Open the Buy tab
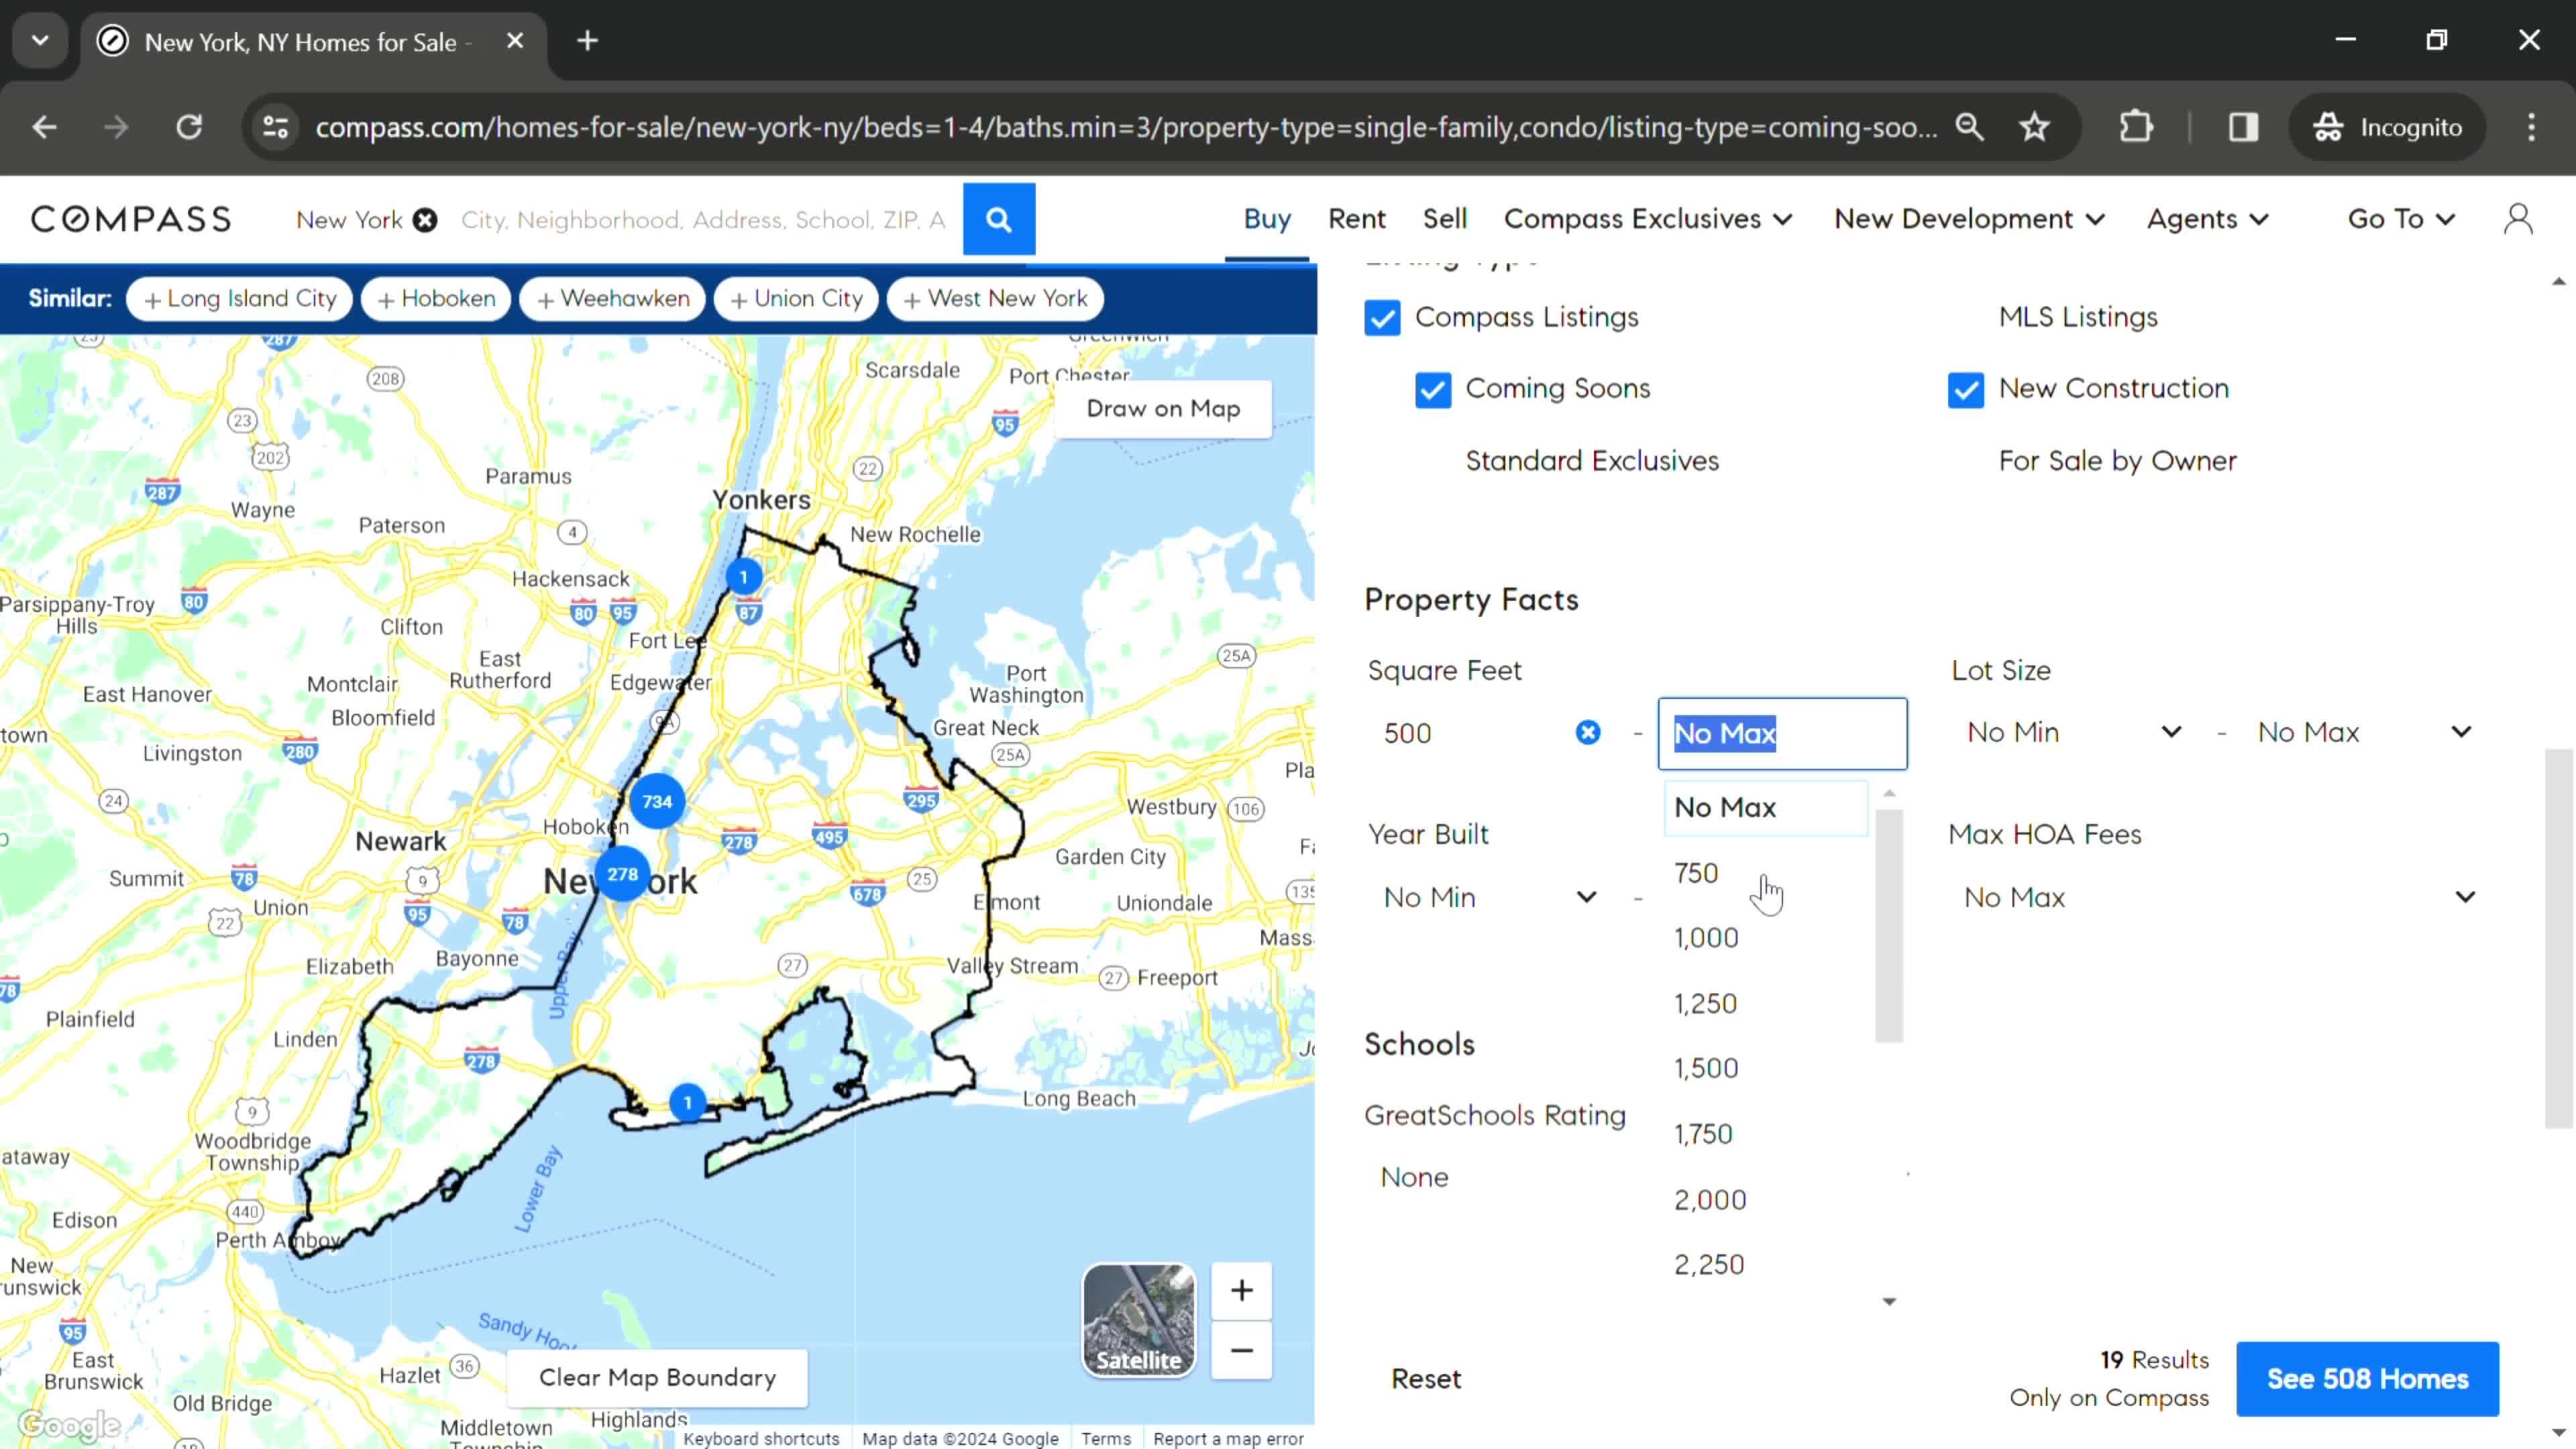This screenshot has height=1449, width=2576. tap(1266, 219)
